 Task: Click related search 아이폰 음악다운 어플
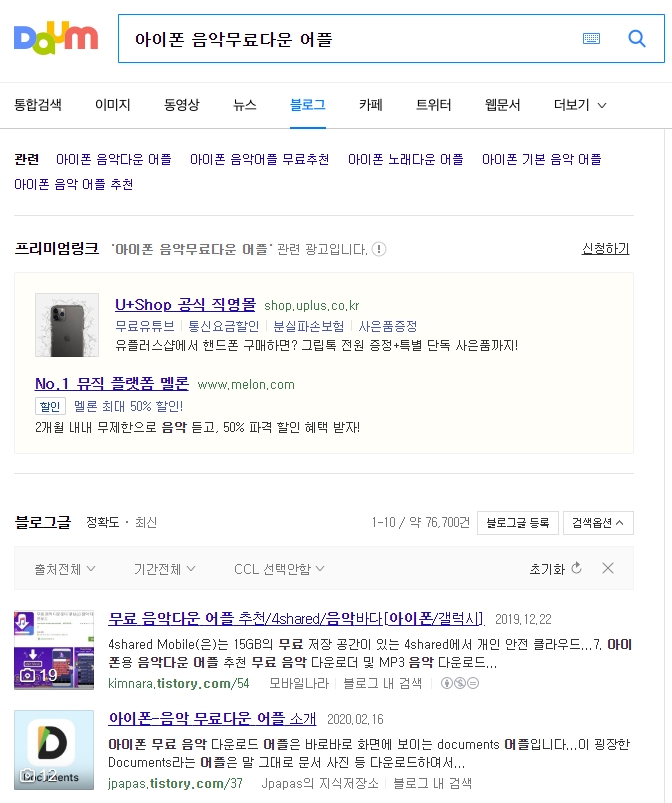114,160
